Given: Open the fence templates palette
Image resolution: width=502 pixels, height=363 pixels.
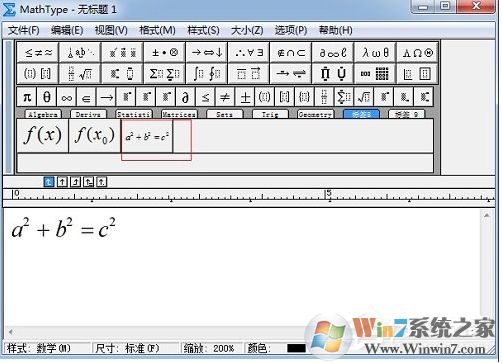Looking at the screenshot, I should tap(38, 73).
